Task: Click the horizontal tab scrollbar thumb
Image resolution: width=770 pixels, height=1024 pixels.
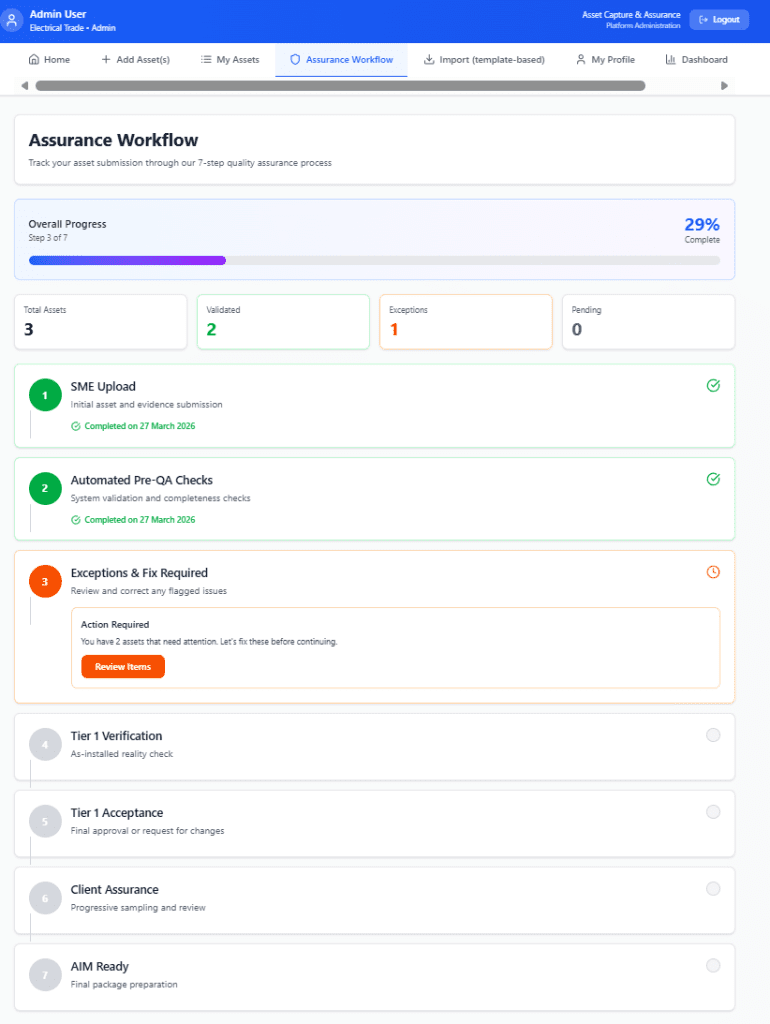Action: point(340,86)
